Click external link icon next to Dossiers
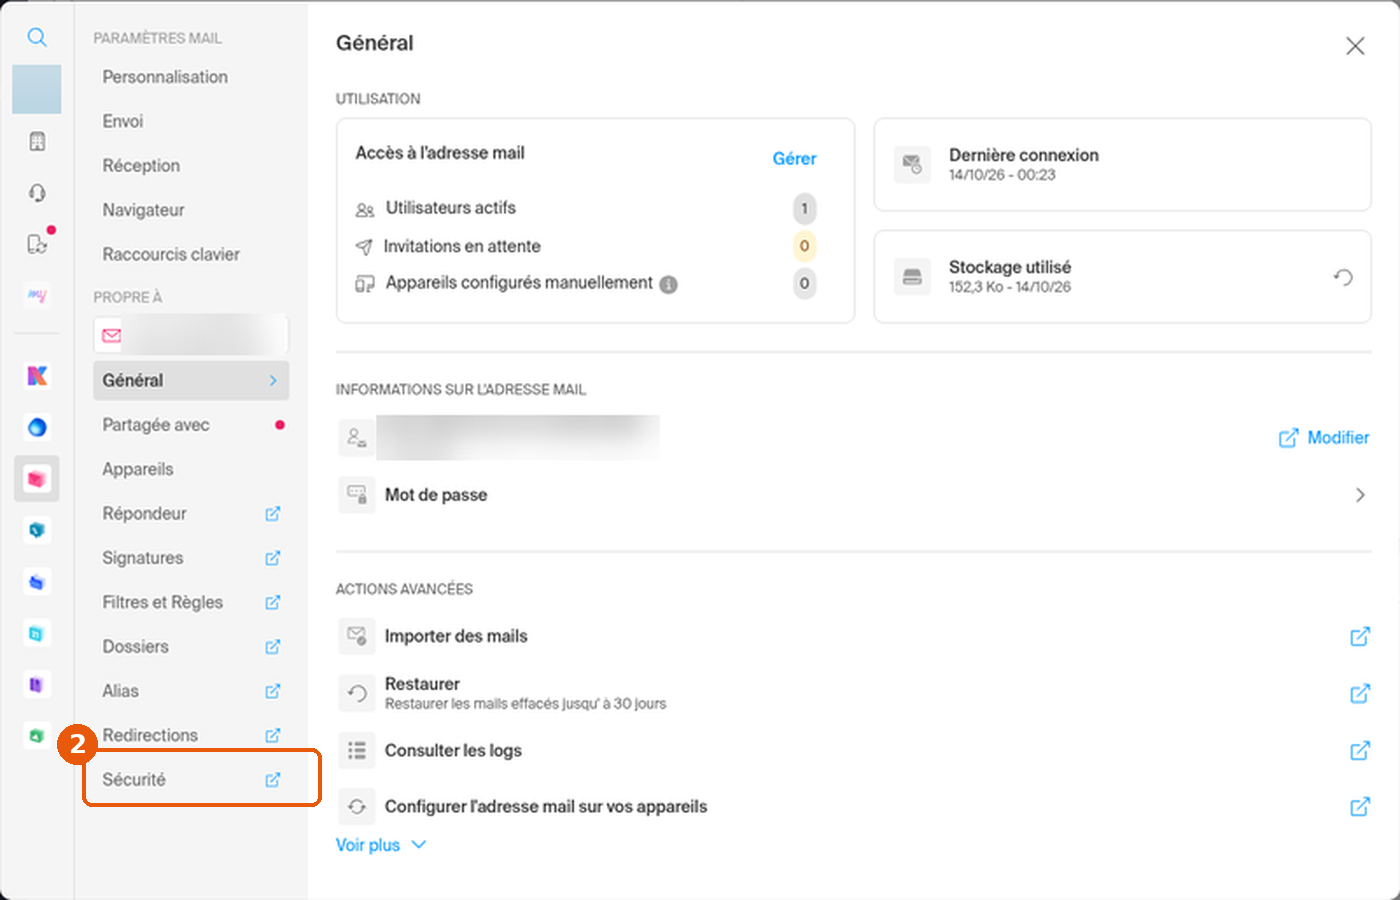Viewport: 1400px width, 900px height. click(273, 647)
